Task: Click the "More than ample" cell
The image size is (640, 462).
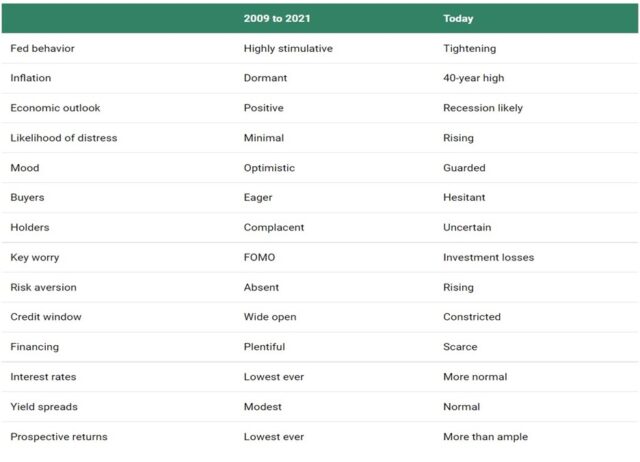Action: 485,437
